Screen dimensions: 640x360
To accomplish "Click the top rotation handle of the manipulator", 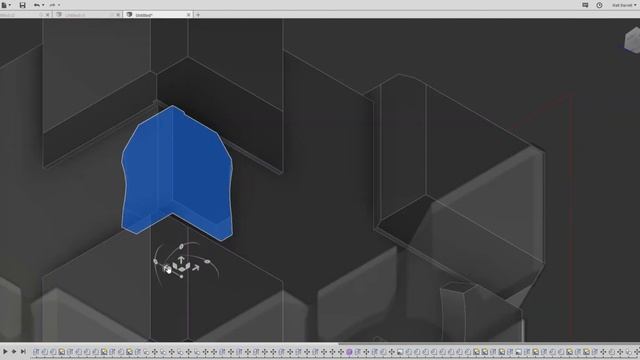I will click(181, 247).
